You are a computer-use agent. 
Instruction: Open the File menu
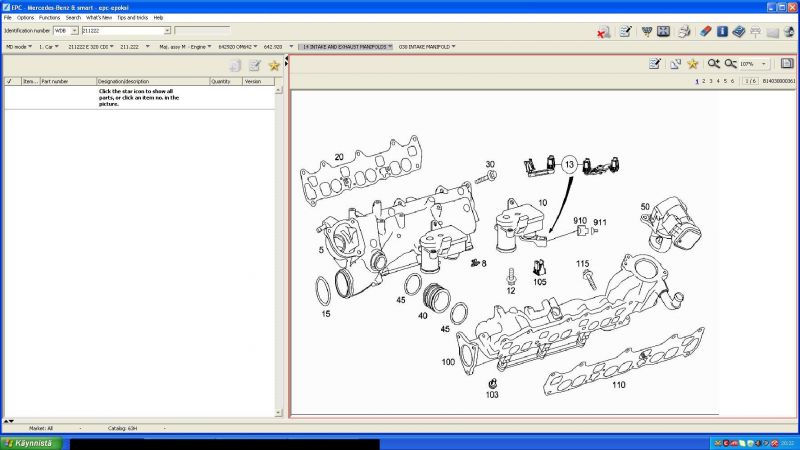(8, 17)
